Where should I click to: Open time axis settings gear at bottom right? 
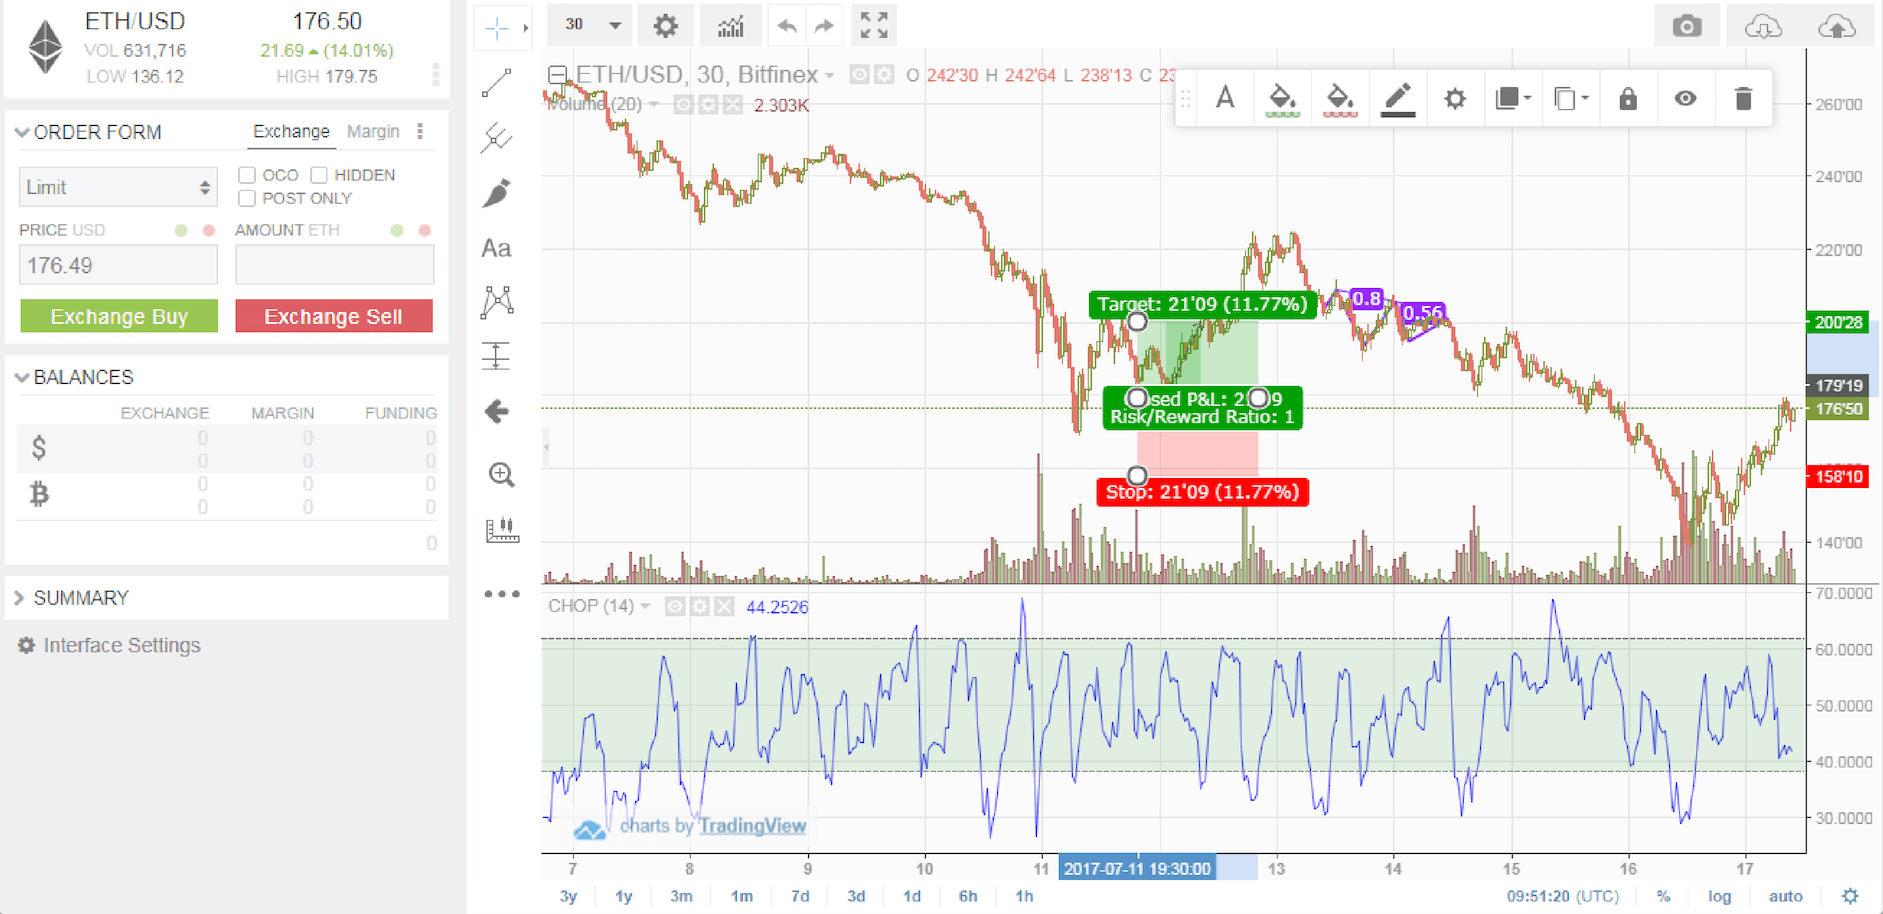[x=1850, y=896]
